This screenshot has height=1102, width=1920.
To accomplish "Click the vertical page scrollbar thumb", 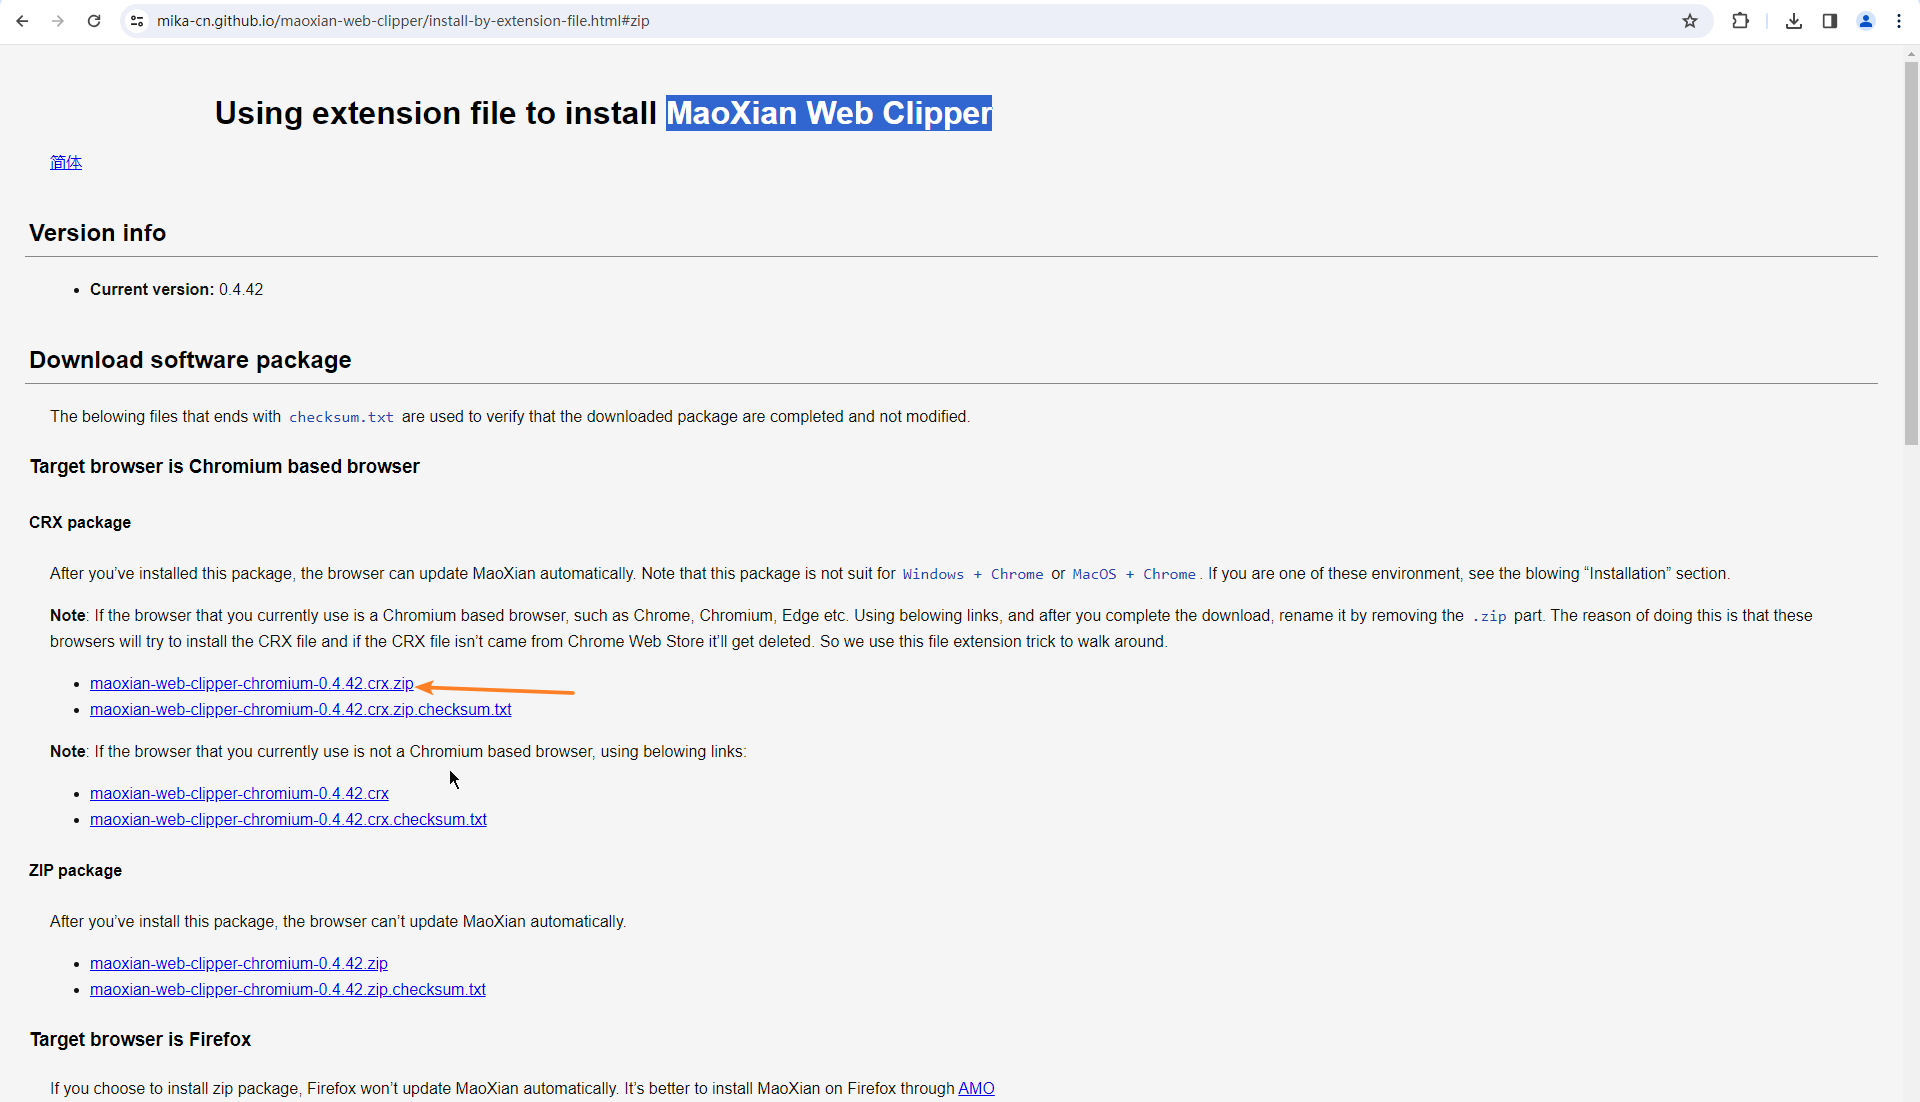I will (x=1911, y=250).
